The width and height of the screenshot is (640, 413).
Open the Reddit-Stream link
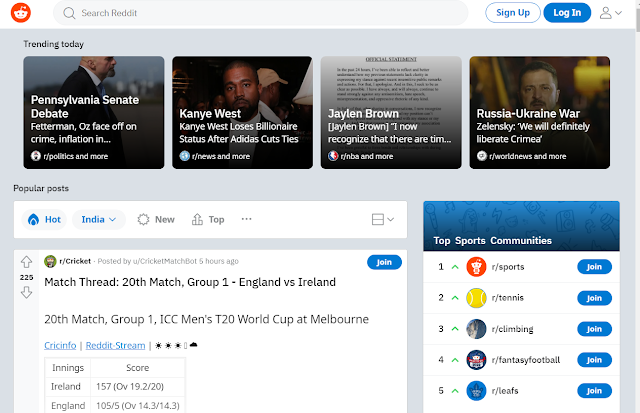(x=116, y=345)
